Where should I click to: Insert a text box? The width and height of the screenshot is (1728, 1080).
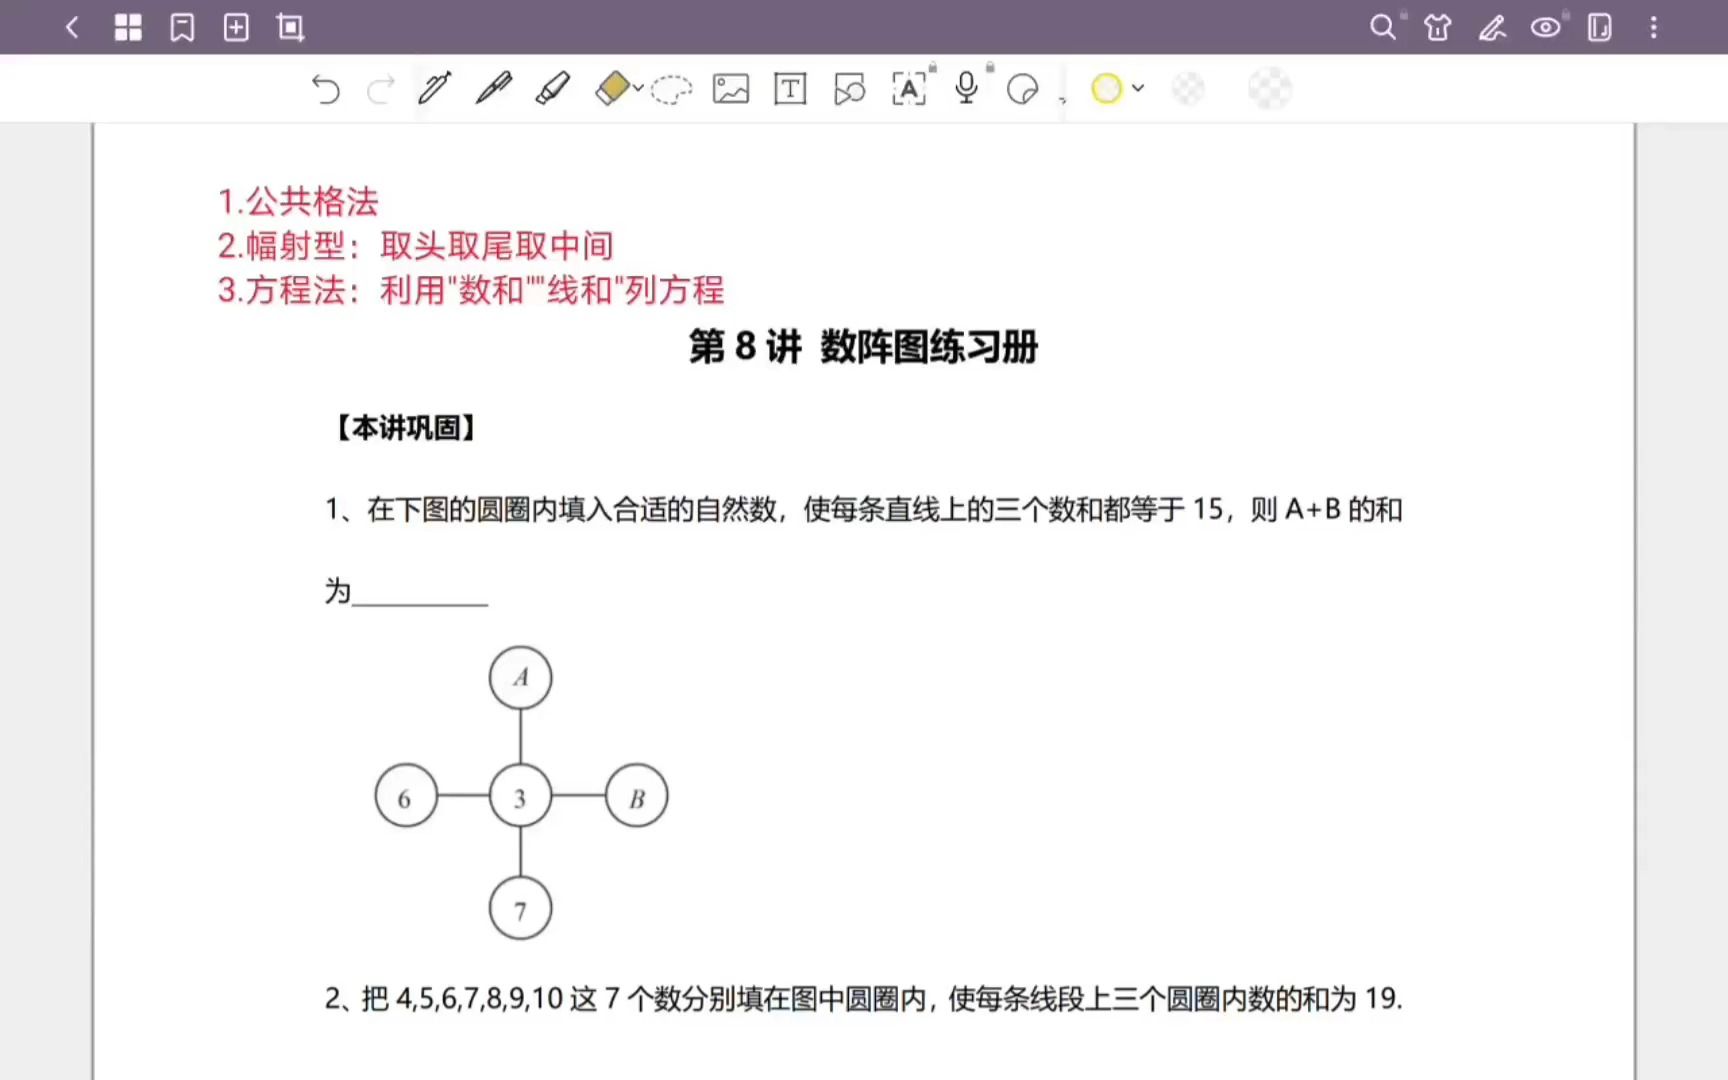(789, 89)
